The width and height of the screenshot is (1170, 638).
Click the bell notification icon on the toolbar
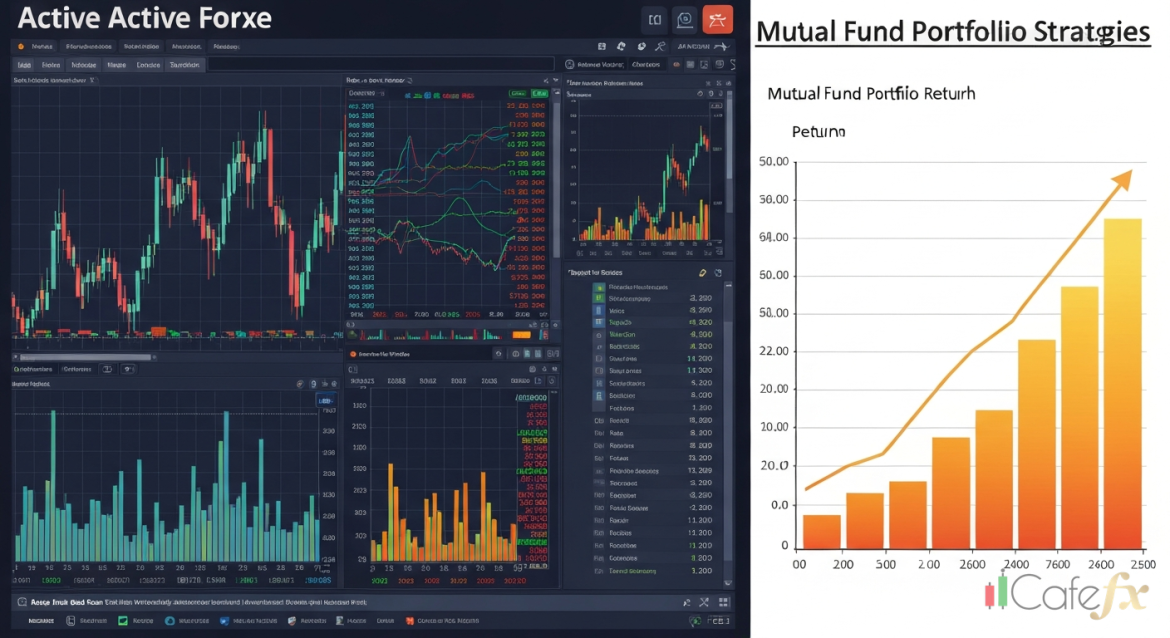tap(621, 46)
